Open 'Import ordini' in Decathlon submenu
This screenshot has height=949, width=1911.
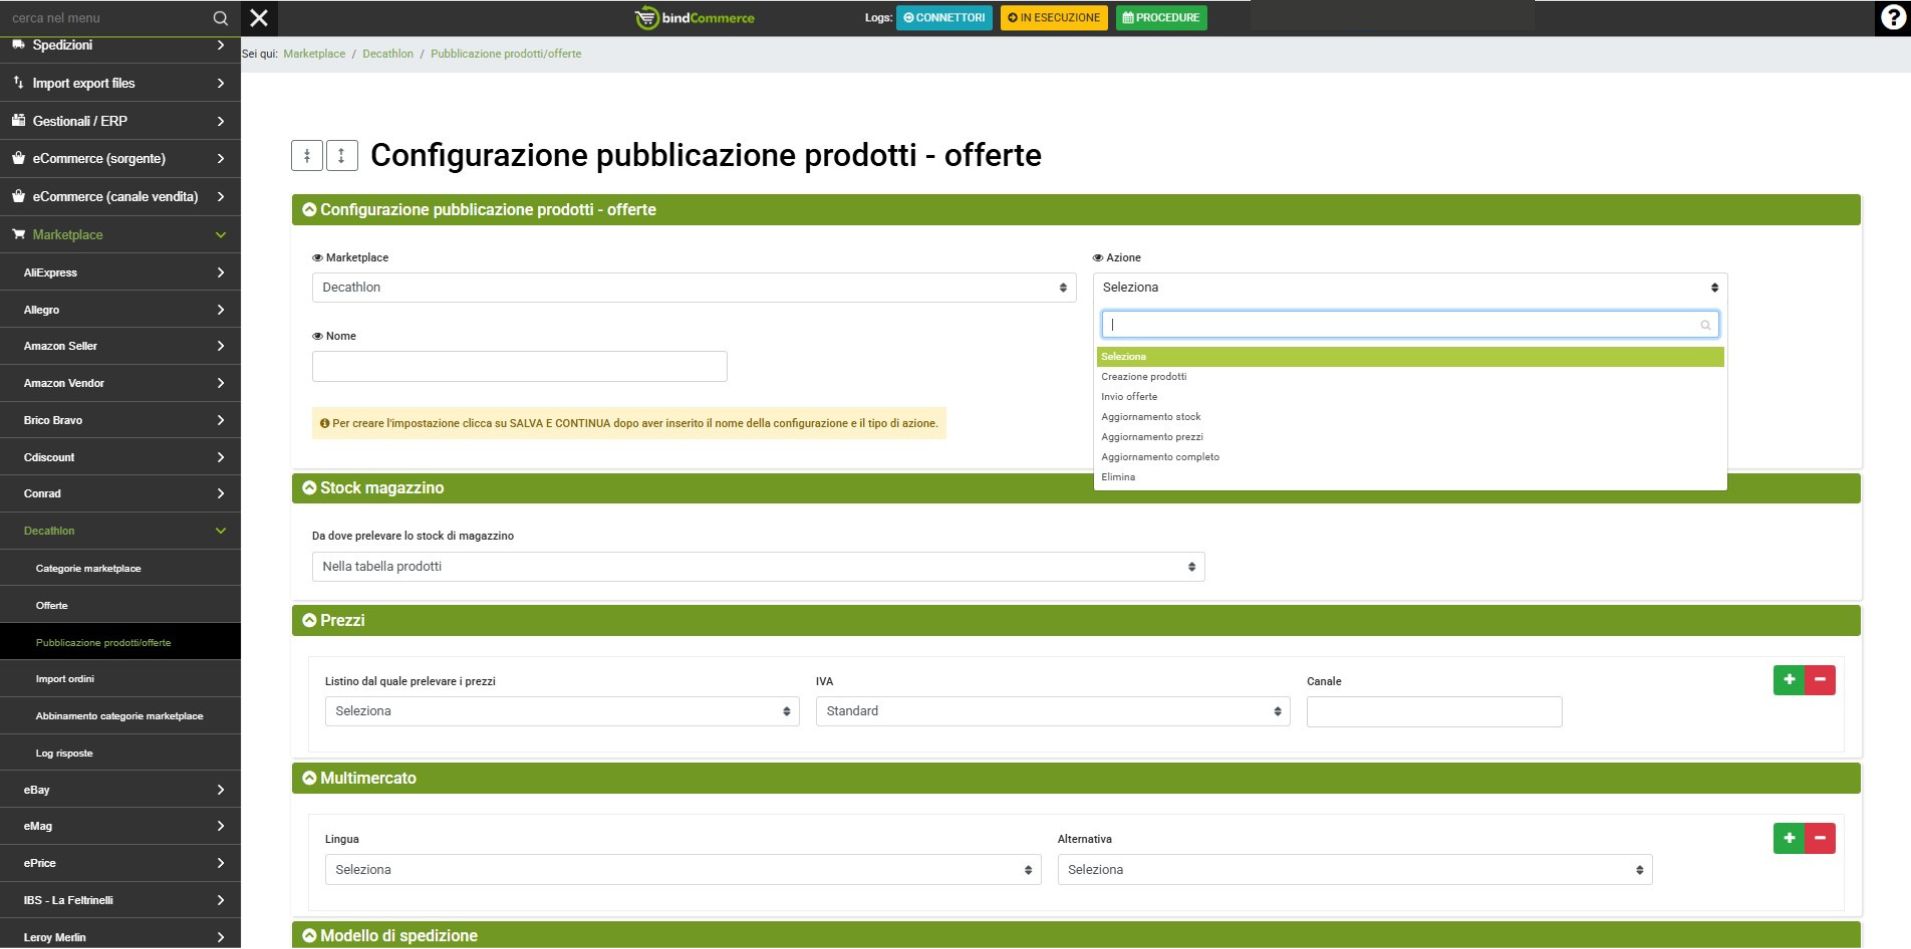tap(65, 679)
